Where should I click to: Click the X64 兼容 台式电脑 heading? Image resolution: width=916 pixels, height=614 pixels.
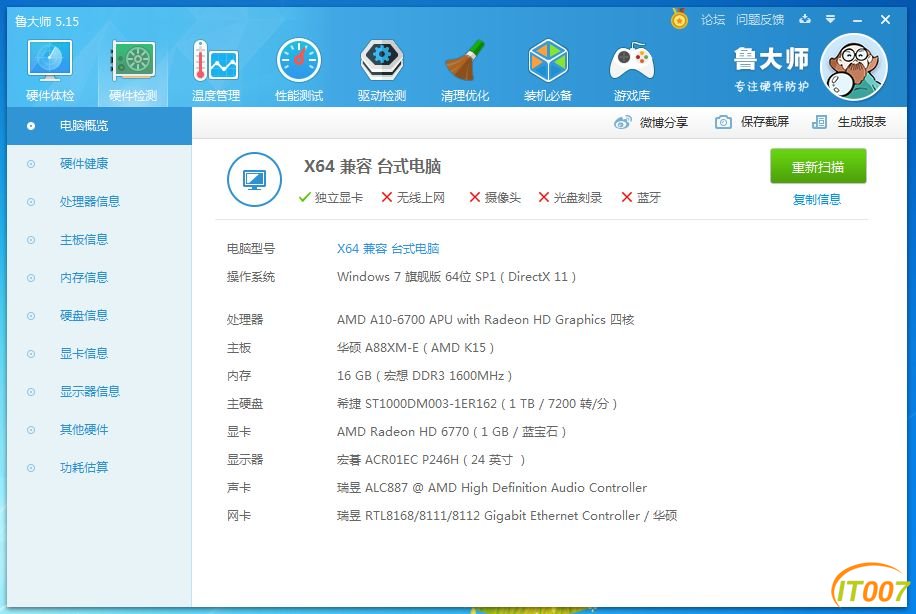pos(372,166)
